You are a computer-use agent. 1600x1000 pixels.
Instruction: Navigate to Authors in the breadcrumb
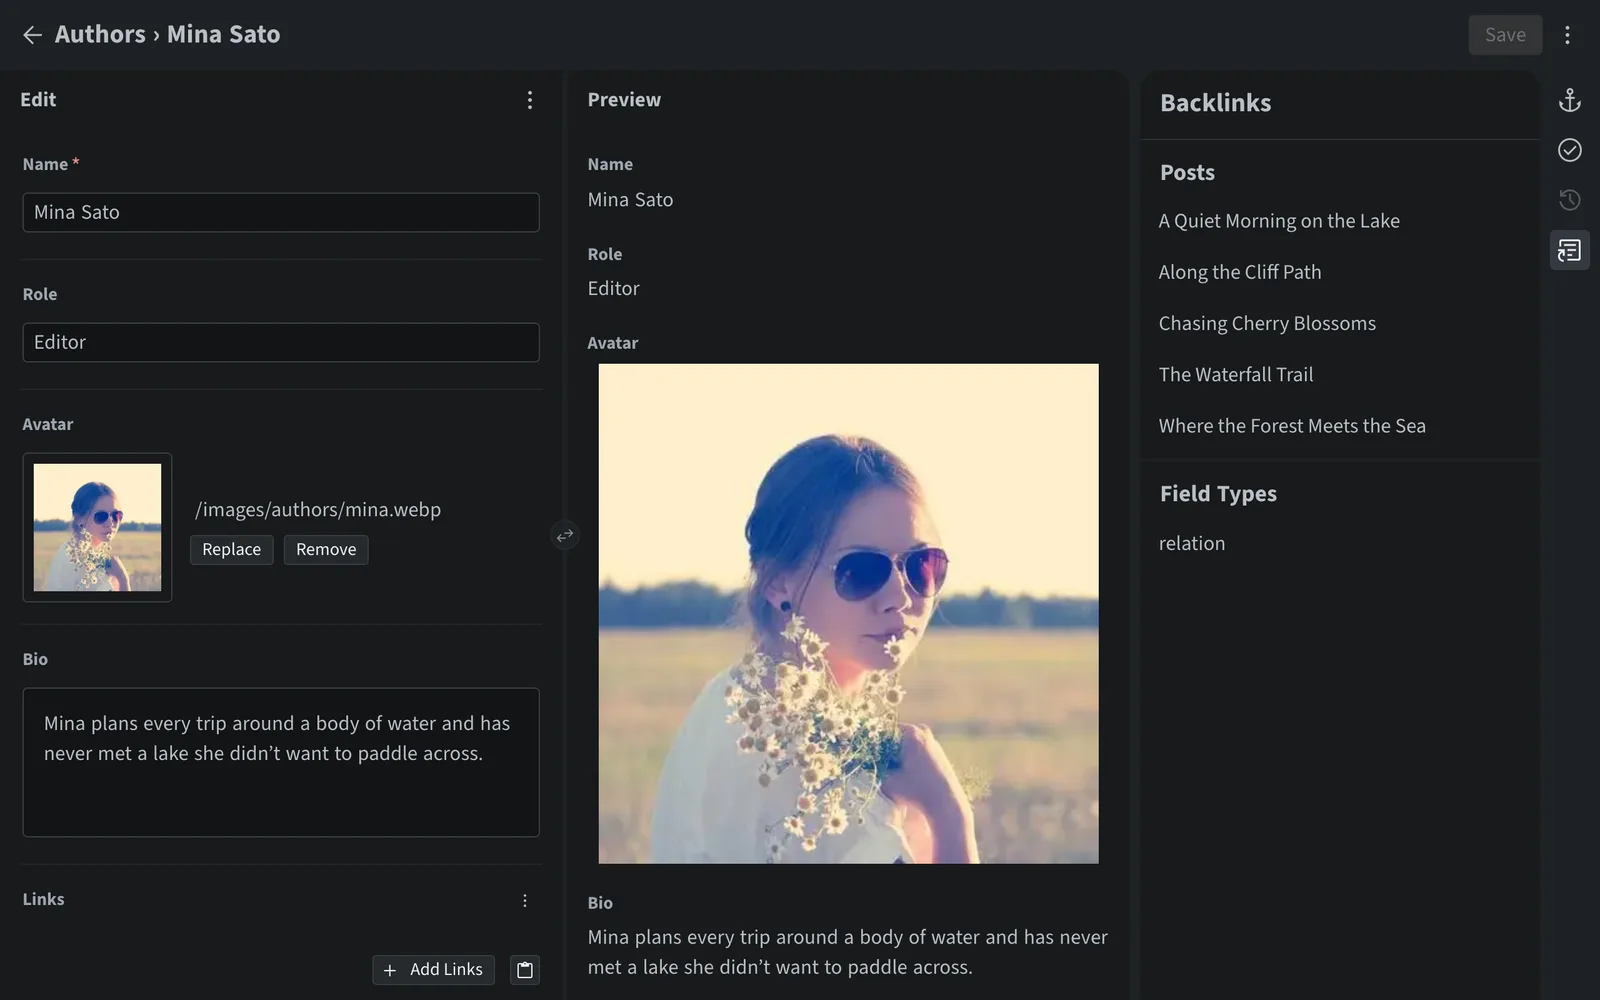click(x=100, y=34)
